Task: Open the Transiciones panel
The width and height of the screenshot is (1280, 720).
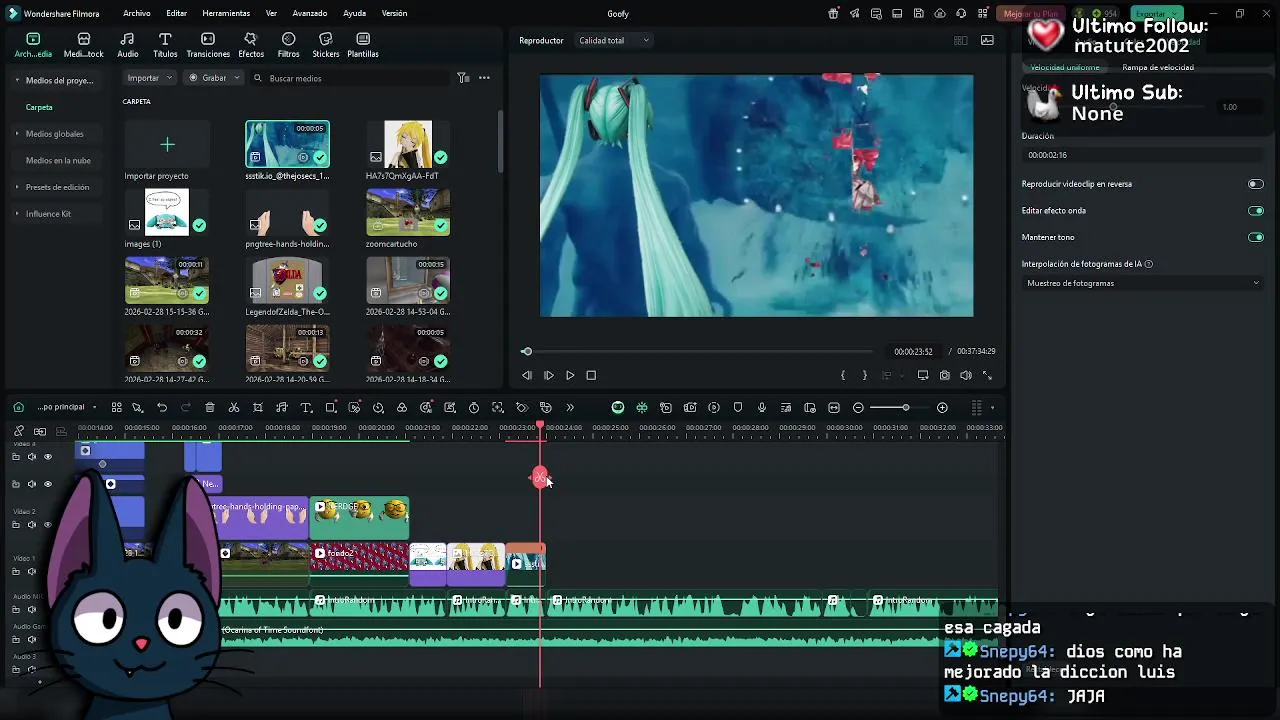Action: click(x=208, y=45)
